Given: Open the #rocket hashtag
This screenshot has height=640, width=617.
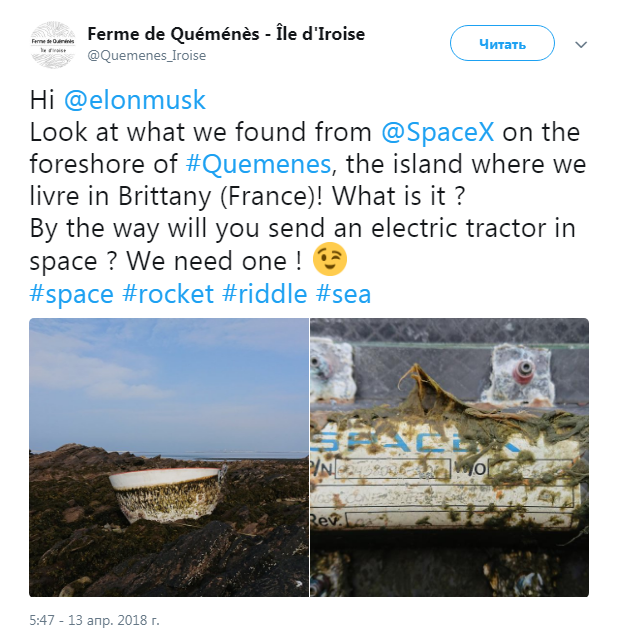Looking at the screenshot, I should click(x=168, y=294).
